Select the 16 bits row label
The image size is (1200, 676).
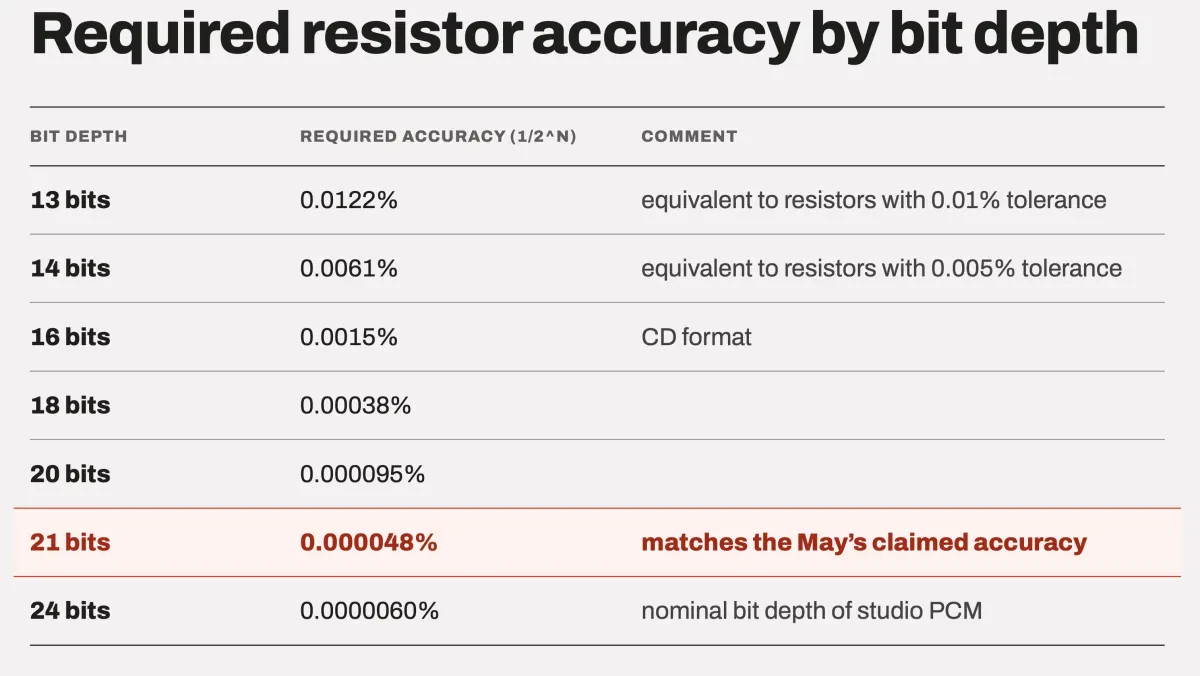tap(70, 337)
